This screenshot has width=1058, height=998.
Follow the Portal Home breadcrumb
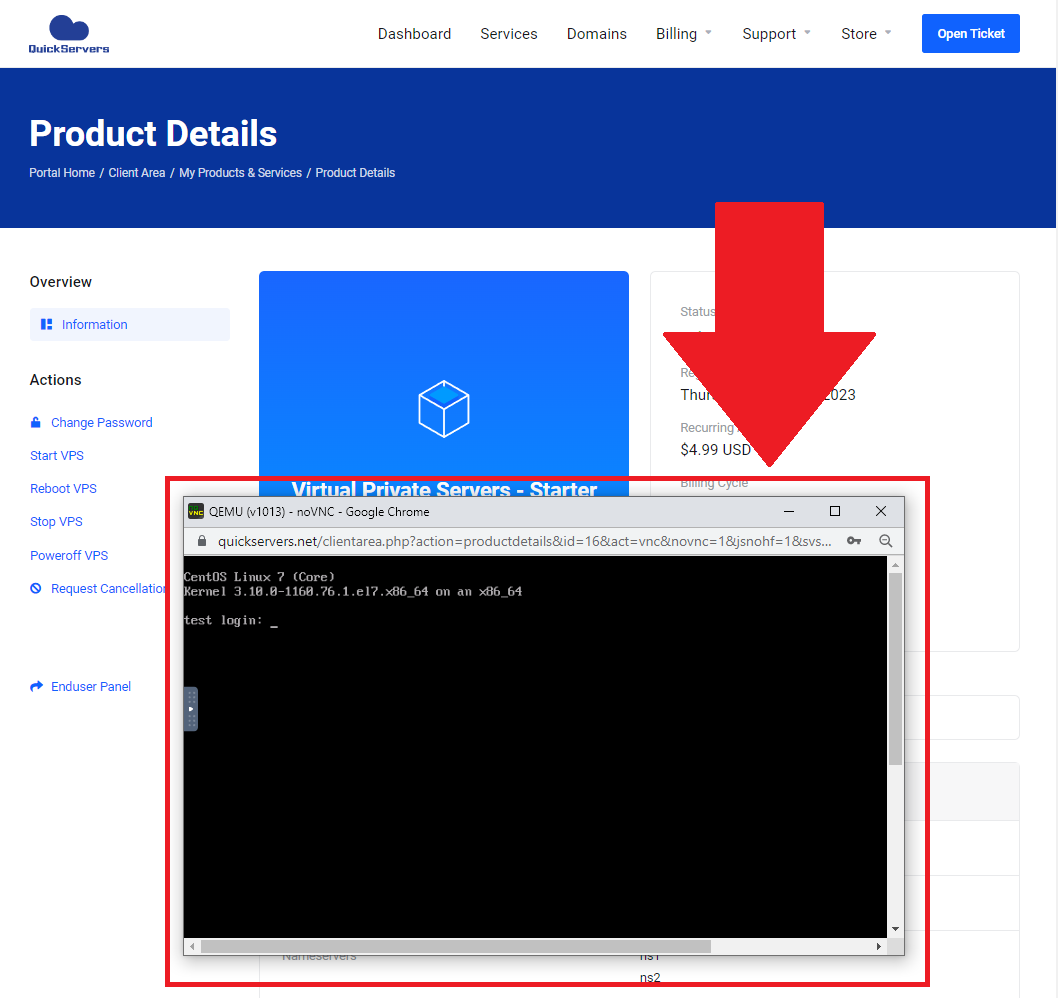click(x=62, y=173)
